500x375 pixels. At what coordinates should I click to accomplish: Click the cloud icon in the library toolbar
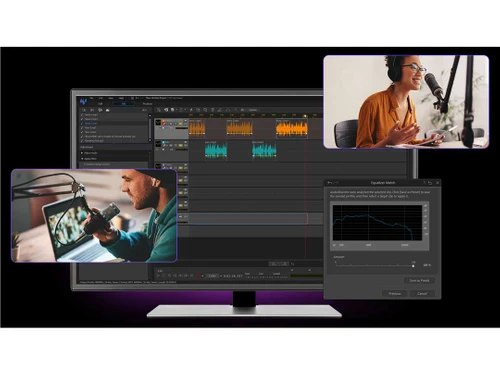click(x=107, y=110)
